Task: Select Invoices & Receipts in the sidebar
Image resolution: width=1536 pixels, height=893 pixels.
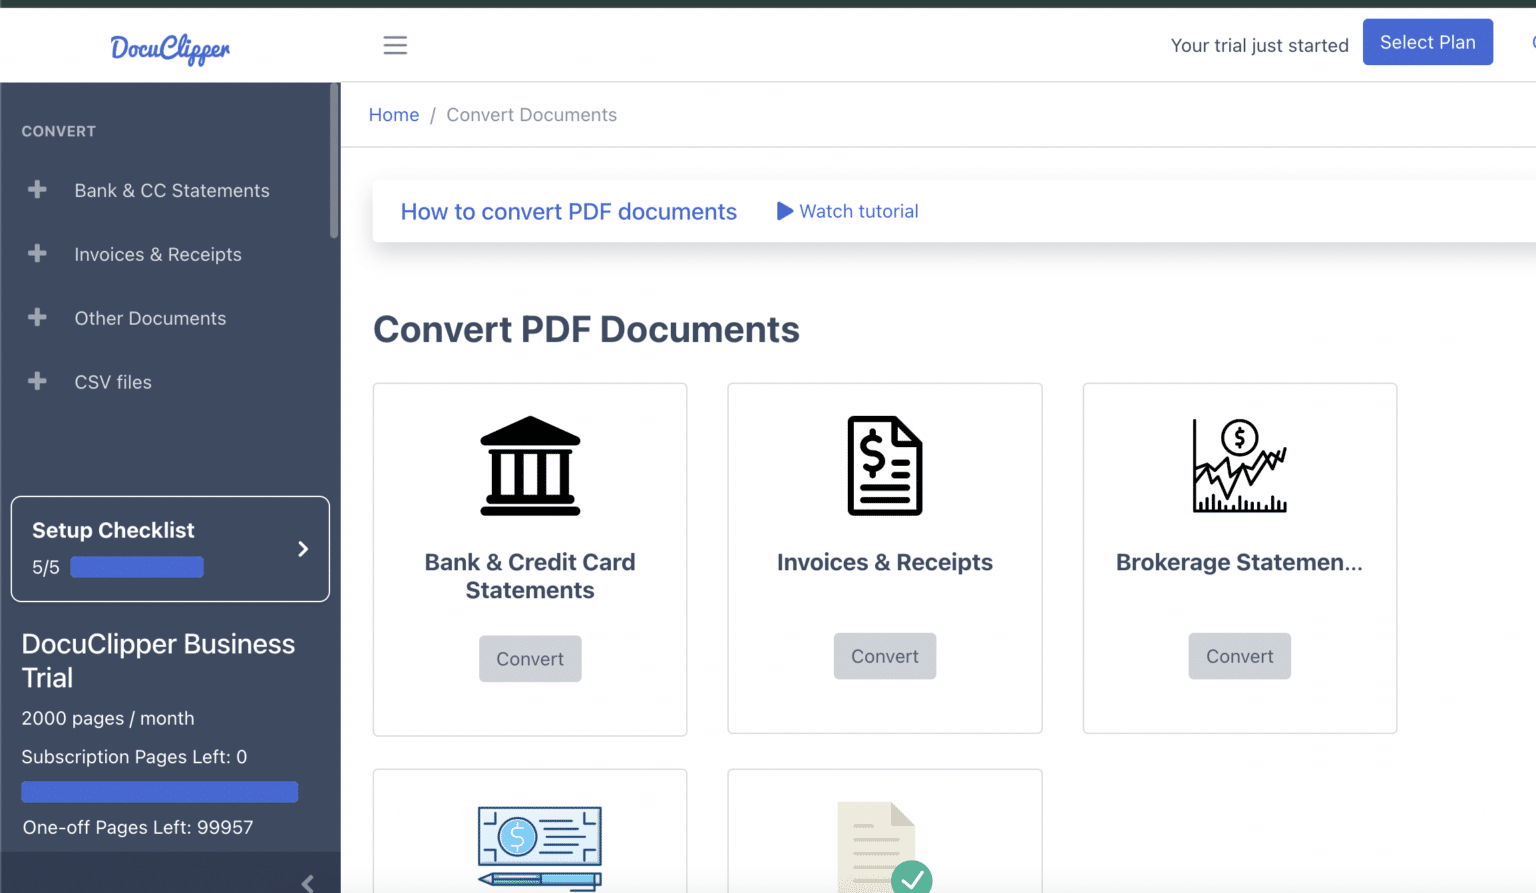Action: pyautogui.click(x=157, y=254)
